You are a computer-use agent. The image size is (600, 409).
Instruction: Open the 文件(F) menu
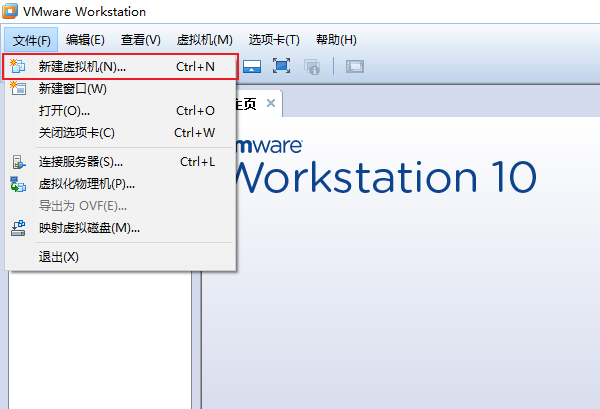31,40
